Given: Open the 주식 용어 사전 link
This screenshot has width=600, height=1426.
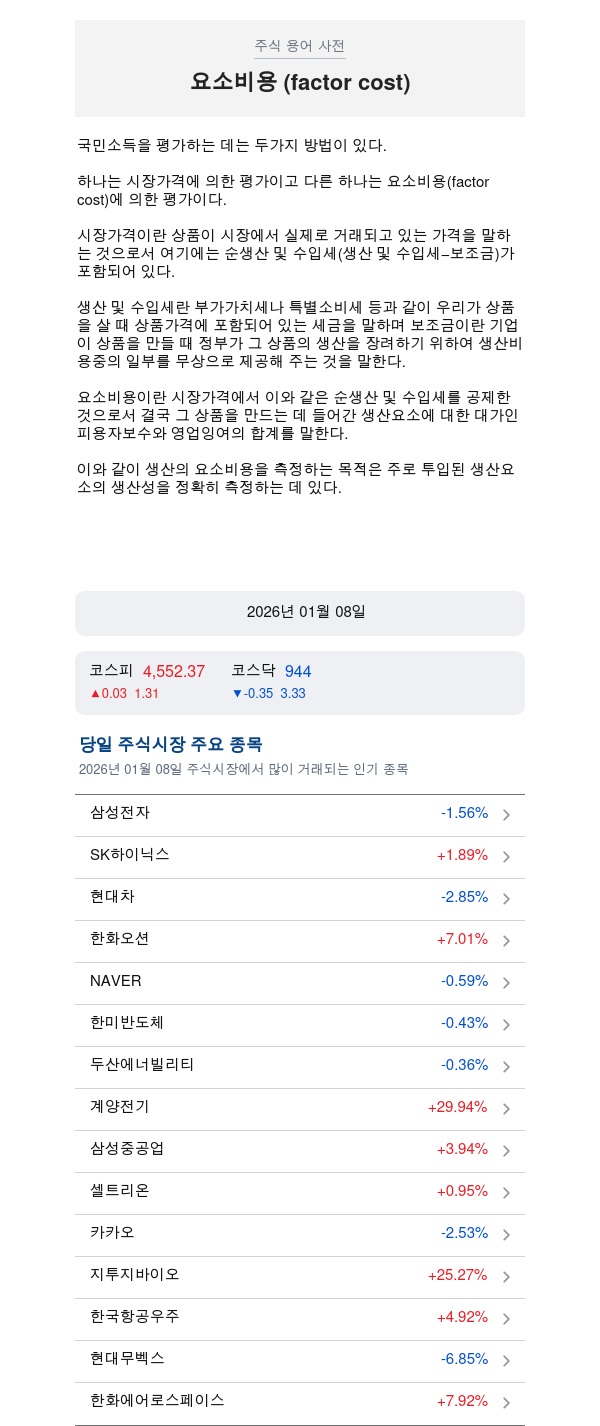Looking at the screenshot, I should coord(299,46).
